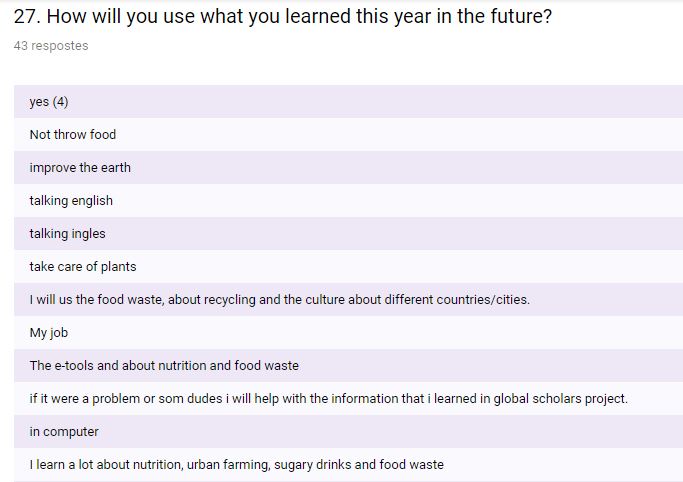This screenshot has height=482, width=683.
Task: Click the "My job" response row
Action: coord(48,333)
